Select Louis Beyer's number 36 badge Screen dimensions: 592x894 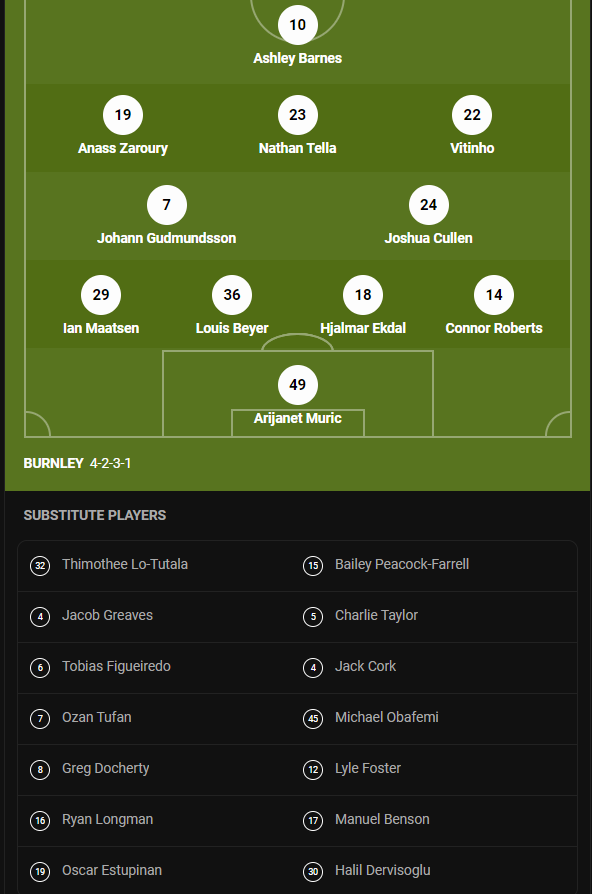(232, 295)
